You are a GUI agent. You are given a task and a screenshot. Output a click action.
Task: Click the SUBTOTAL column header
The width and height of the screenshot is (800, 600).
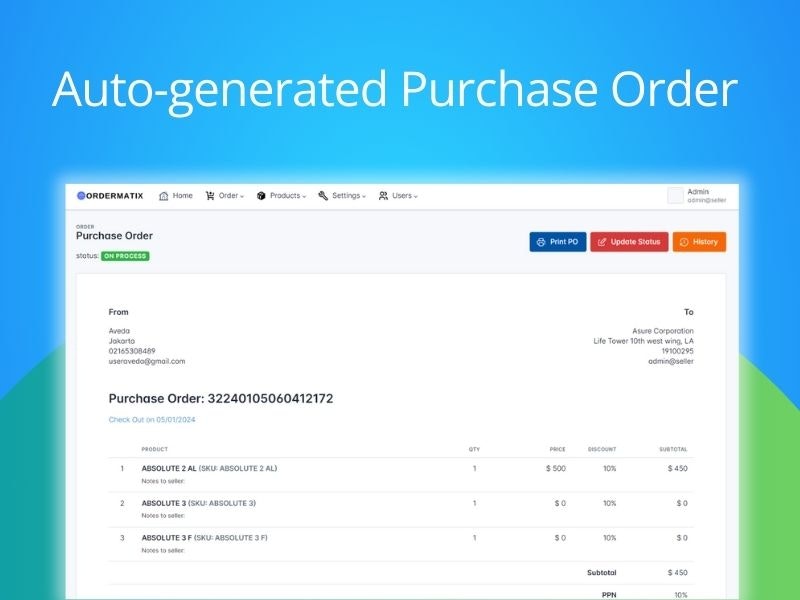[673, 449]
